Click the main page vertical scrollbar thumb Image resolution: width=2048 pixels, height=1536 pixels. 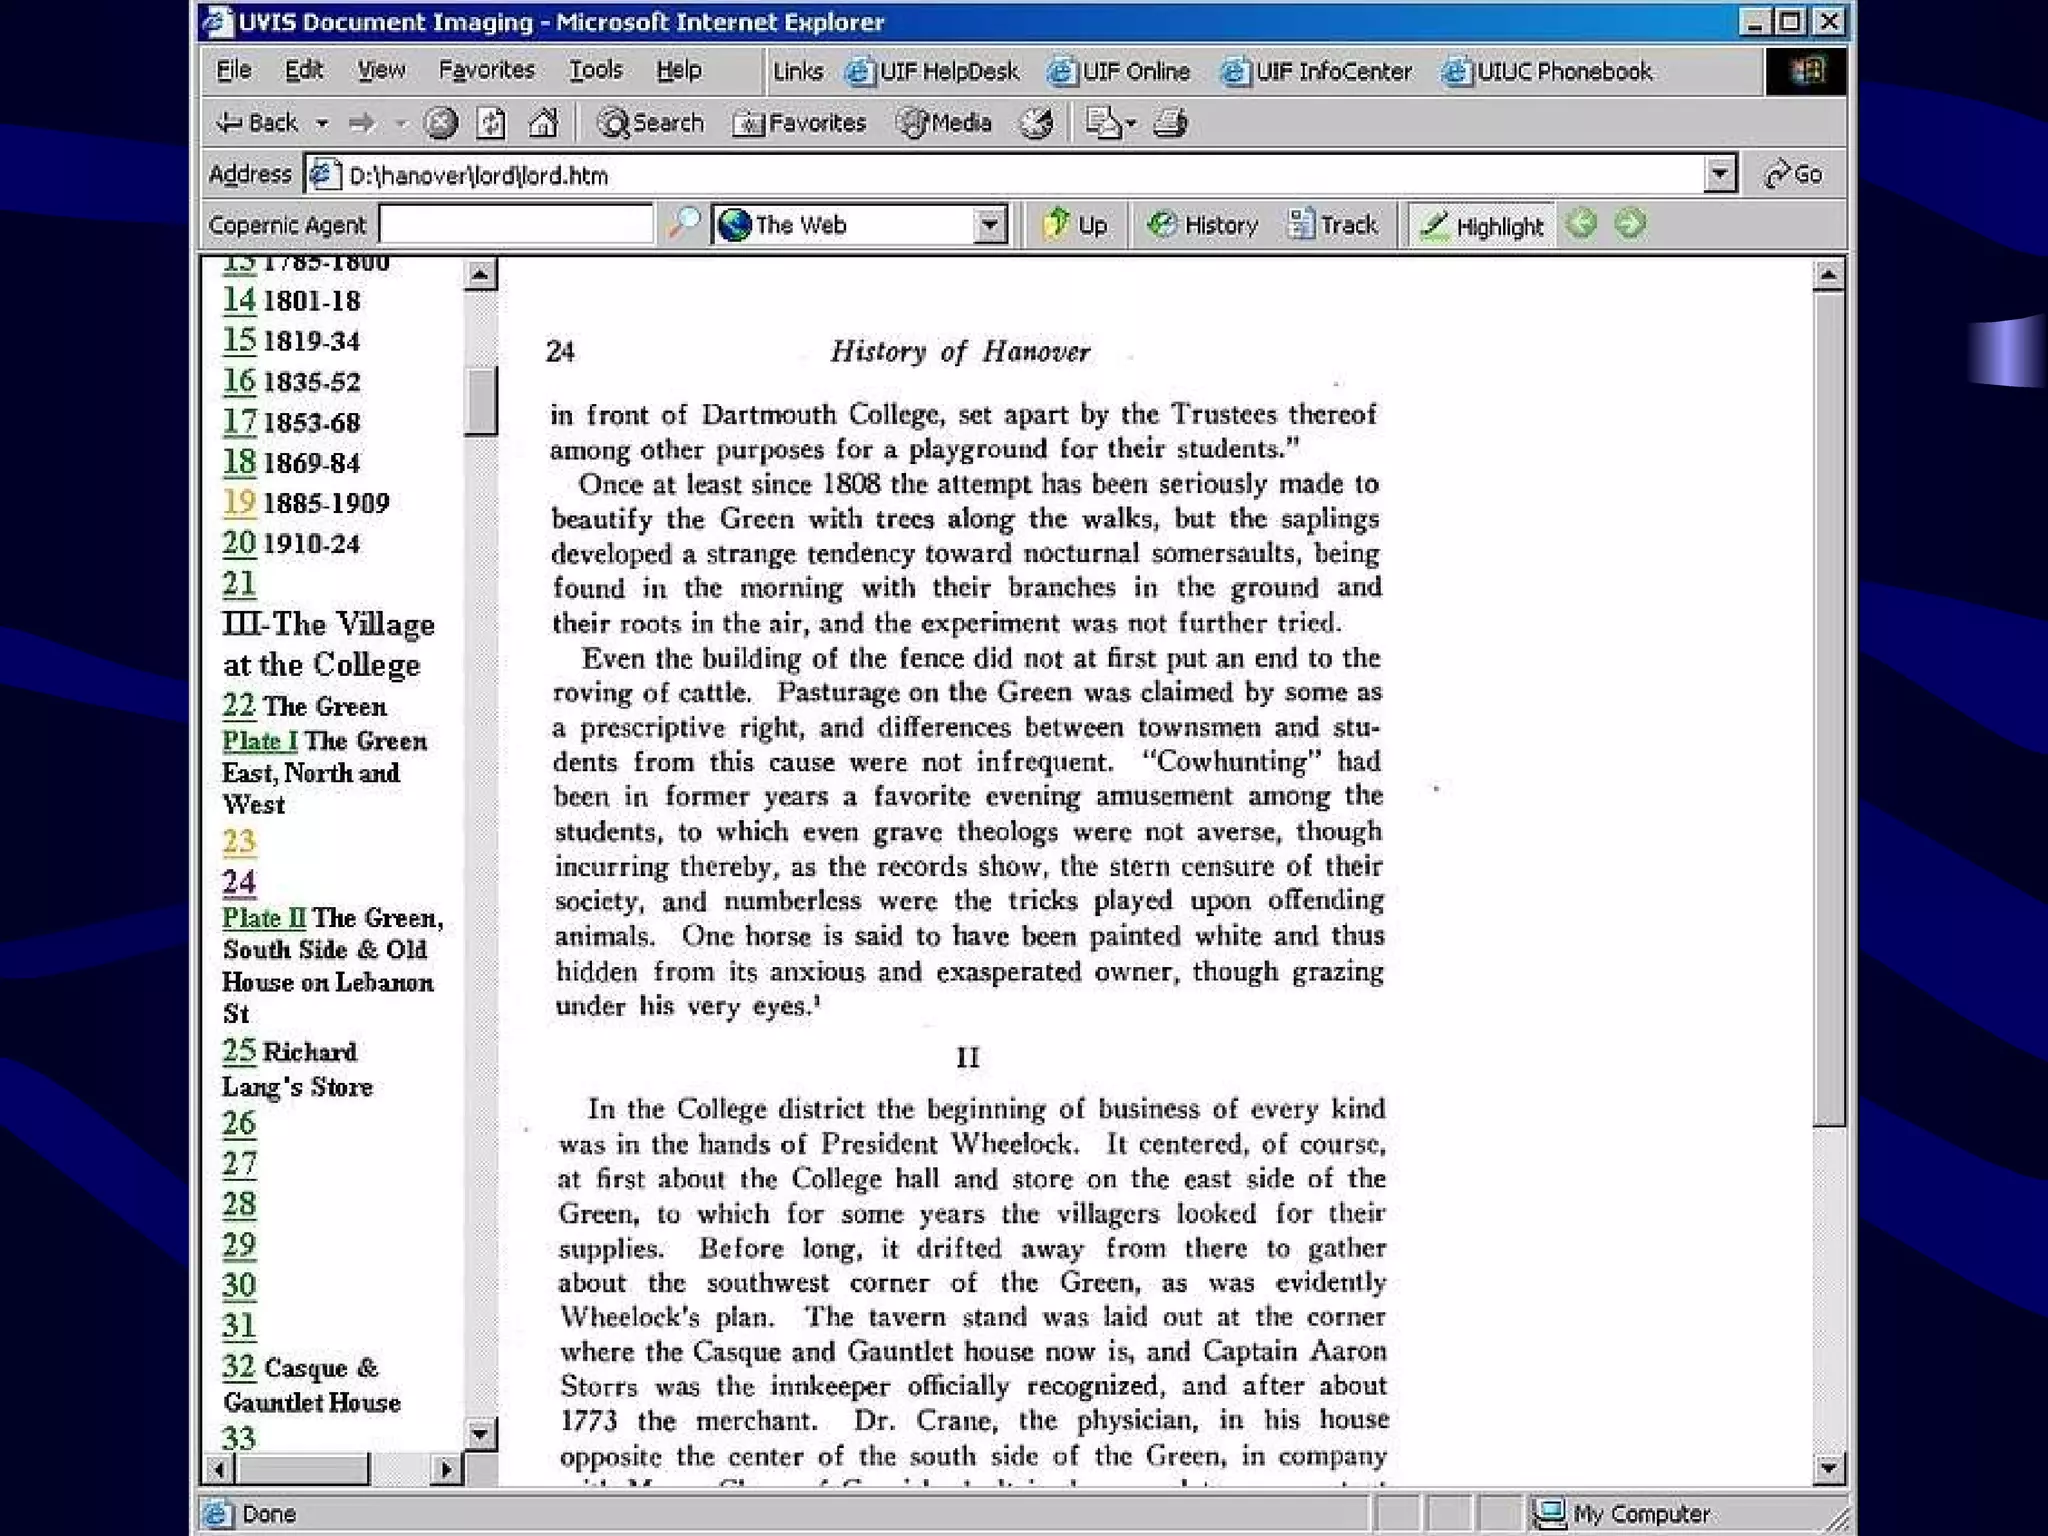click(x=1829, y=708)
